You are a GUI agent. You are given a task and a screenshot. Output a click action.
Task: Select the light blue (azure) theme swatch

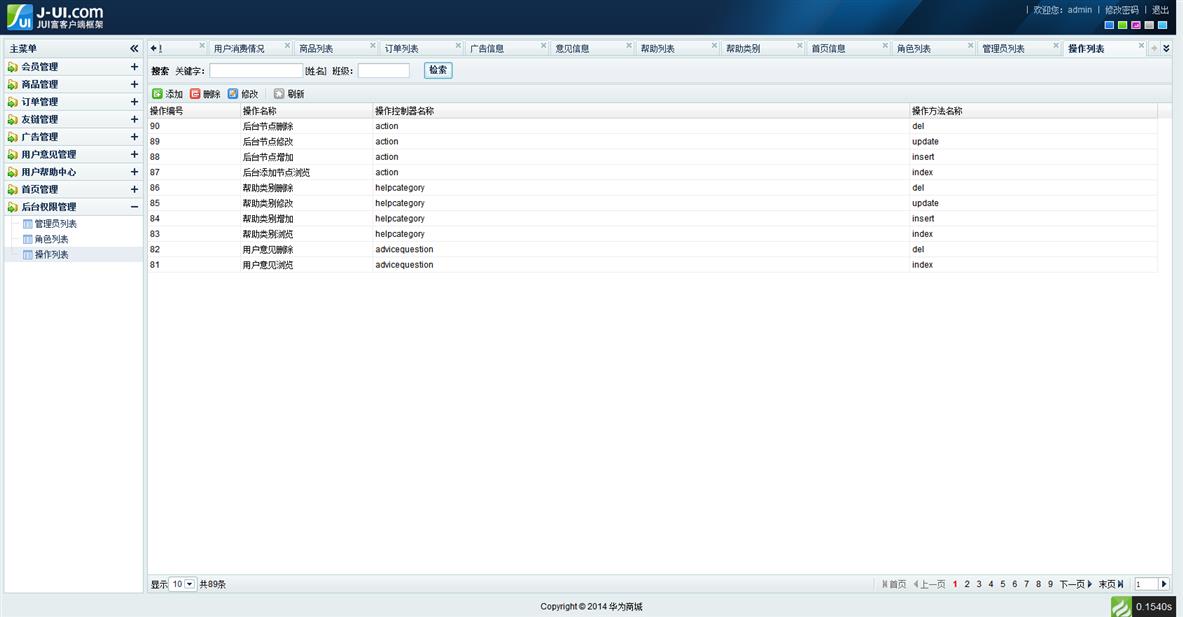tap(1163, 25)
